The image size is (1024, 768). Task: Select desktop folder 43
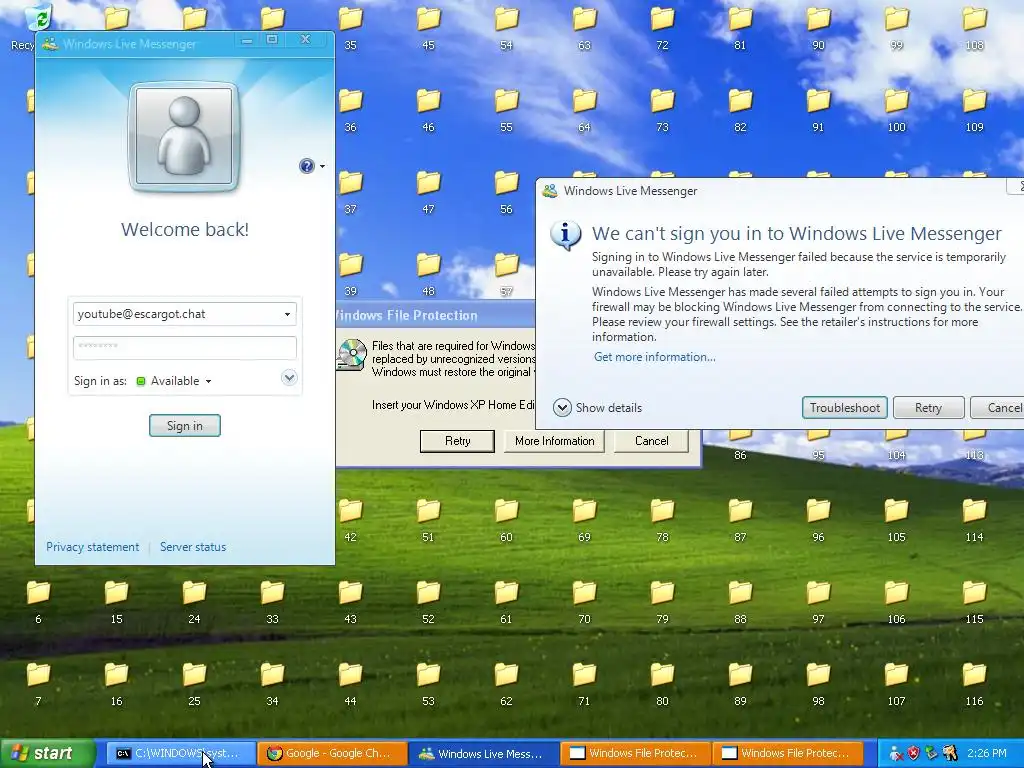point(350,602)
